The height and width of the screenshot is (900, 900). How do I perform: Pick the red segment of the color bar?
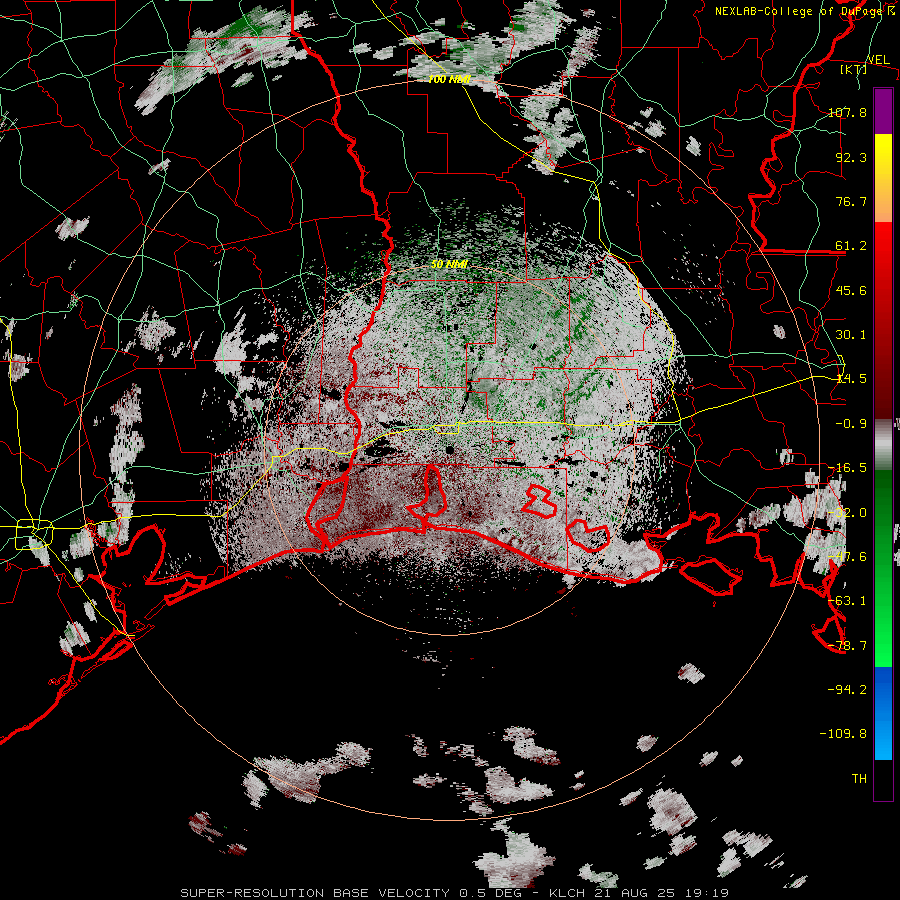[x=883, y=320]
